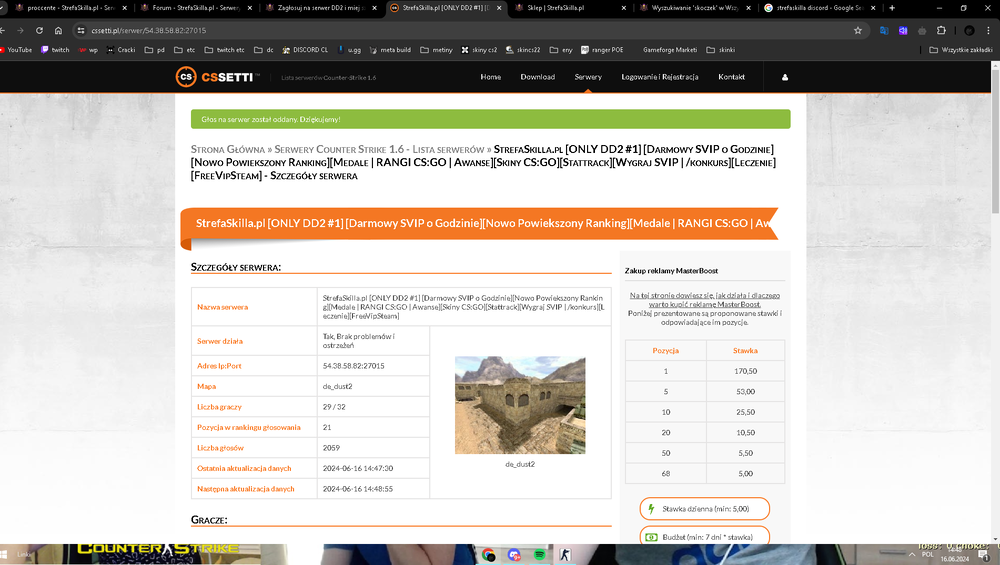The width and height of the screenshot is (1000, 565).
Task: Open the Chrome profile avatar
Action: (x=969, y=31)
